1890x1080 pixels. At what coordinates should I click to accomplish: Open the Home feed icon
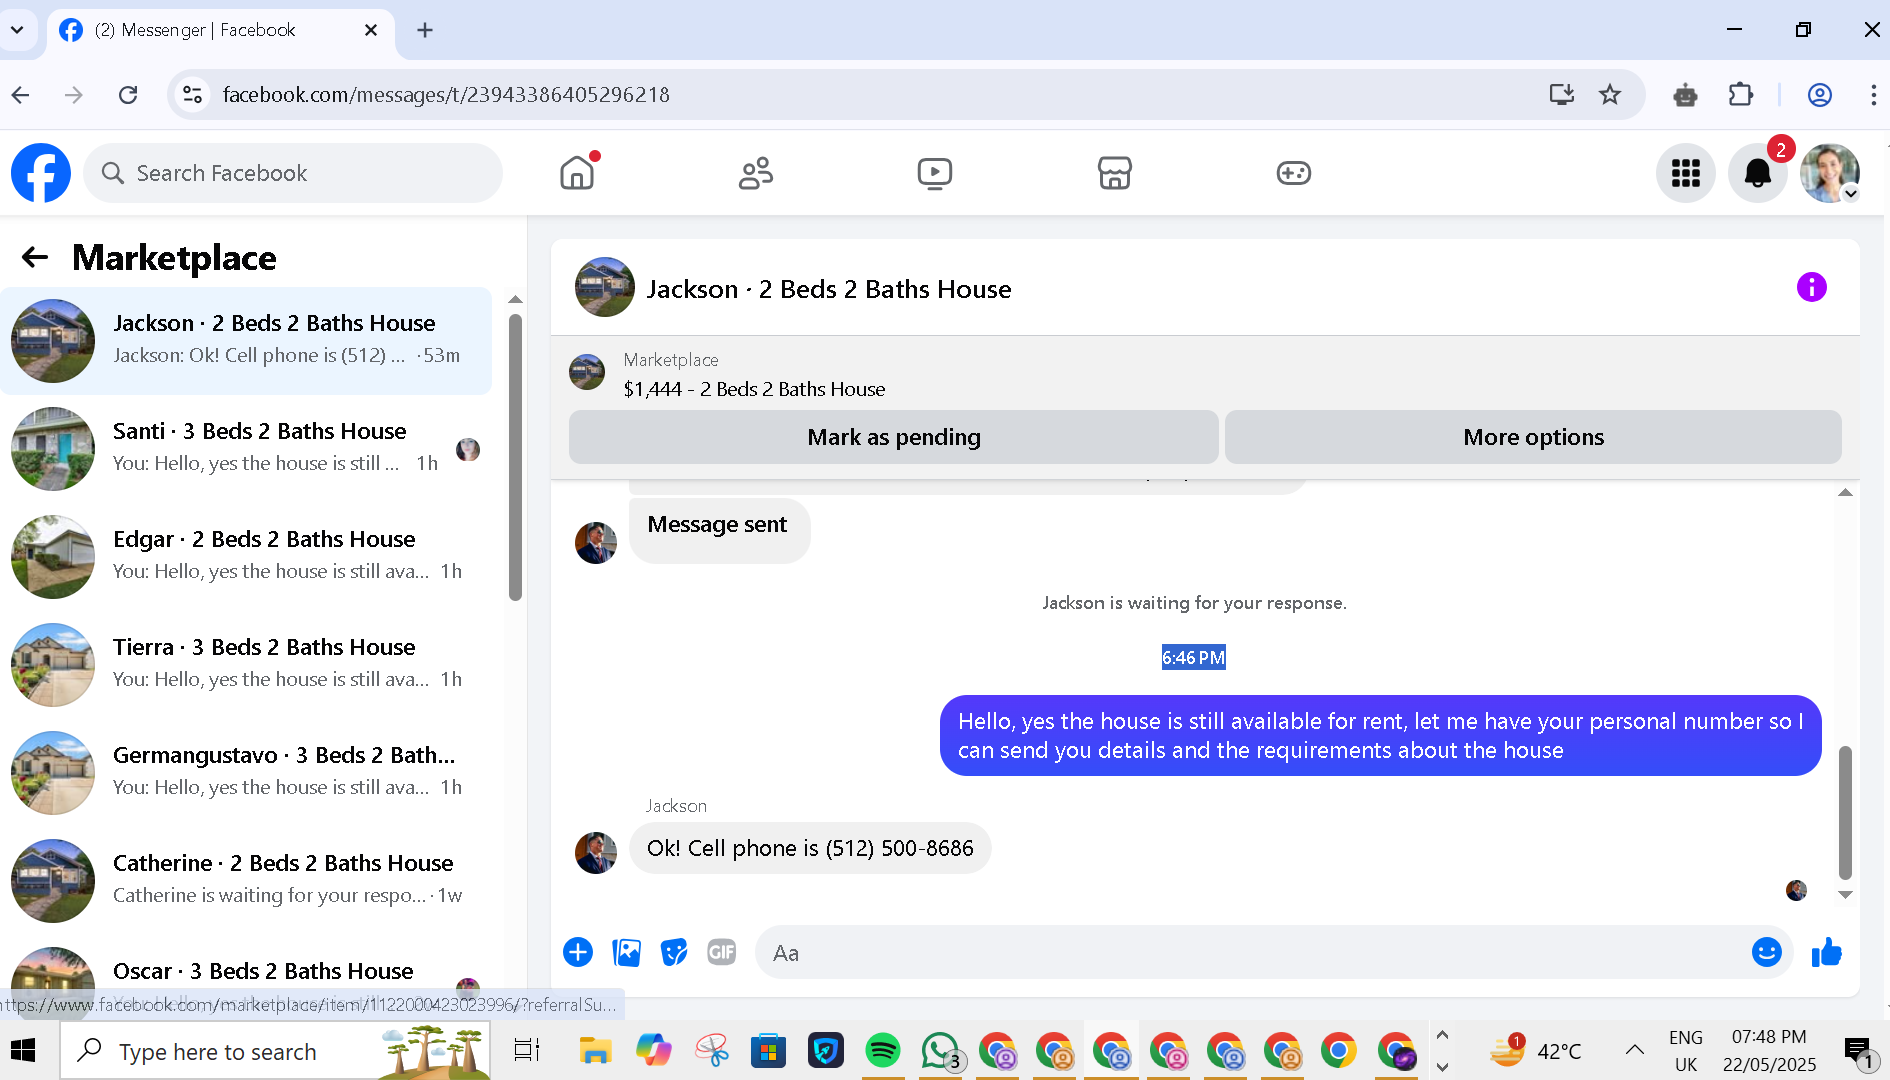577,173
